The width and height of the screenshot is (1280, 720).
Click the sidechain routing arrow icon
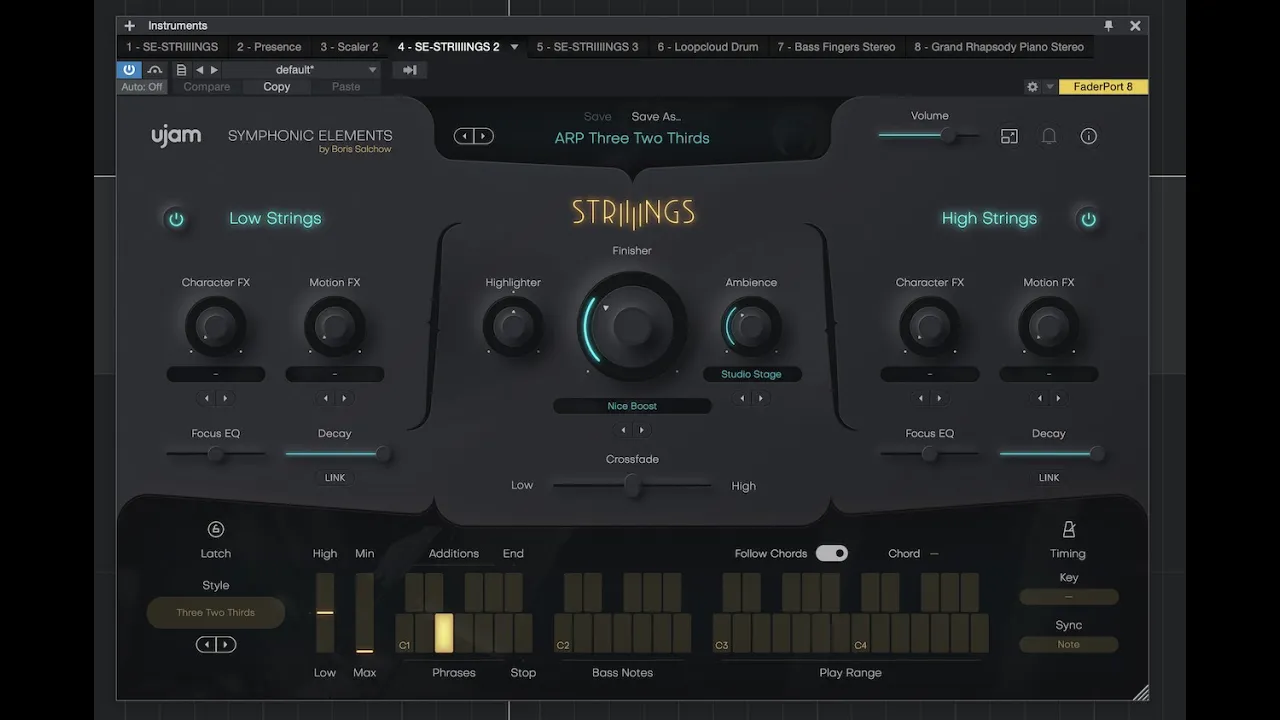point(410,70)
